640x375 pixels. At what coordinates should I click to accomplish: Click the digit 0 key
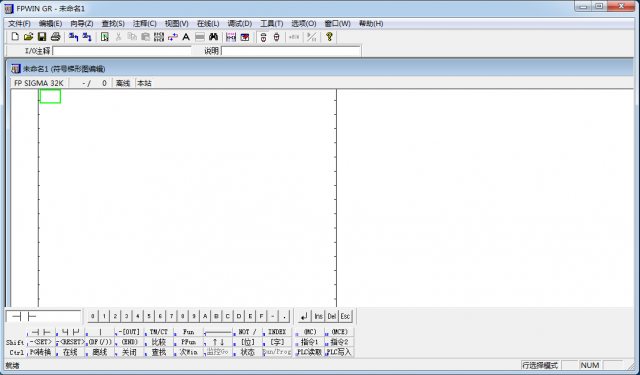point(93,316)
